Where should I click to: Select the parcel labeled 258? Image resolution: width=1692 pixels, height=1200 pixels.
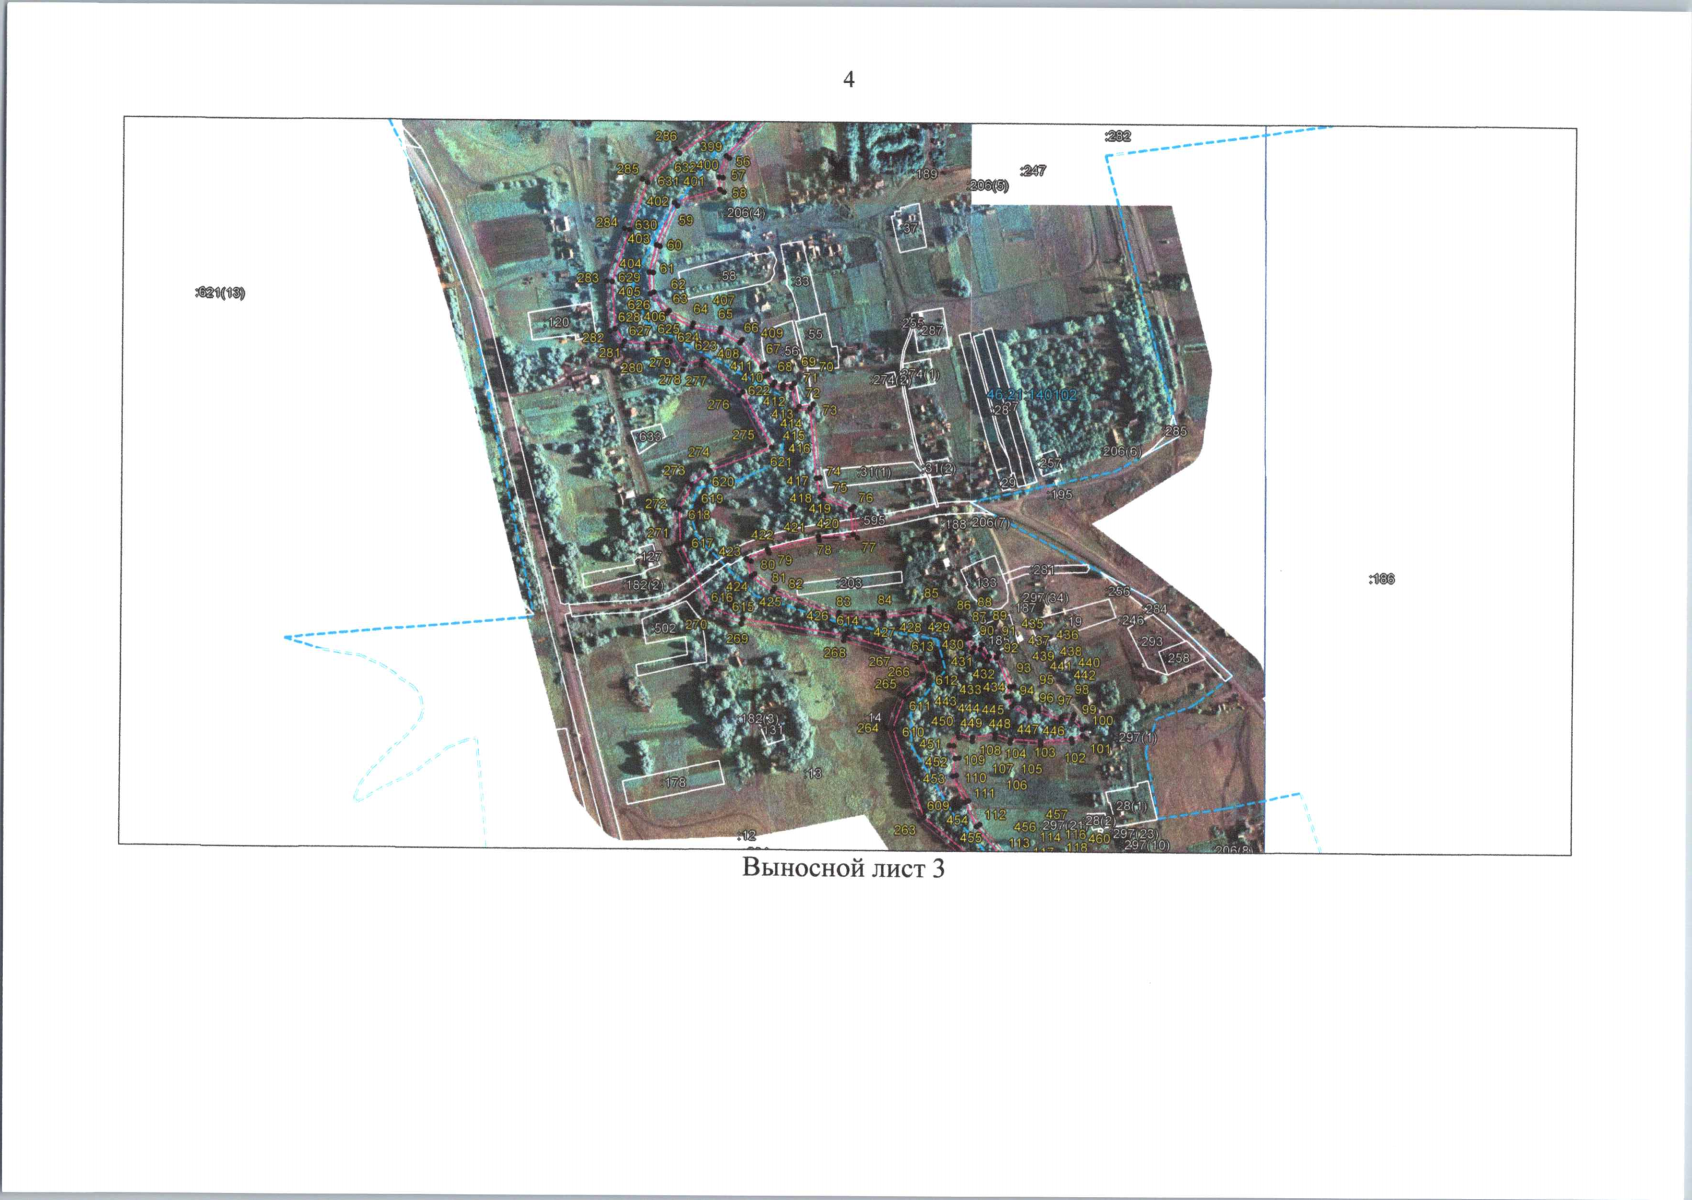click(x=1179, y=658)
